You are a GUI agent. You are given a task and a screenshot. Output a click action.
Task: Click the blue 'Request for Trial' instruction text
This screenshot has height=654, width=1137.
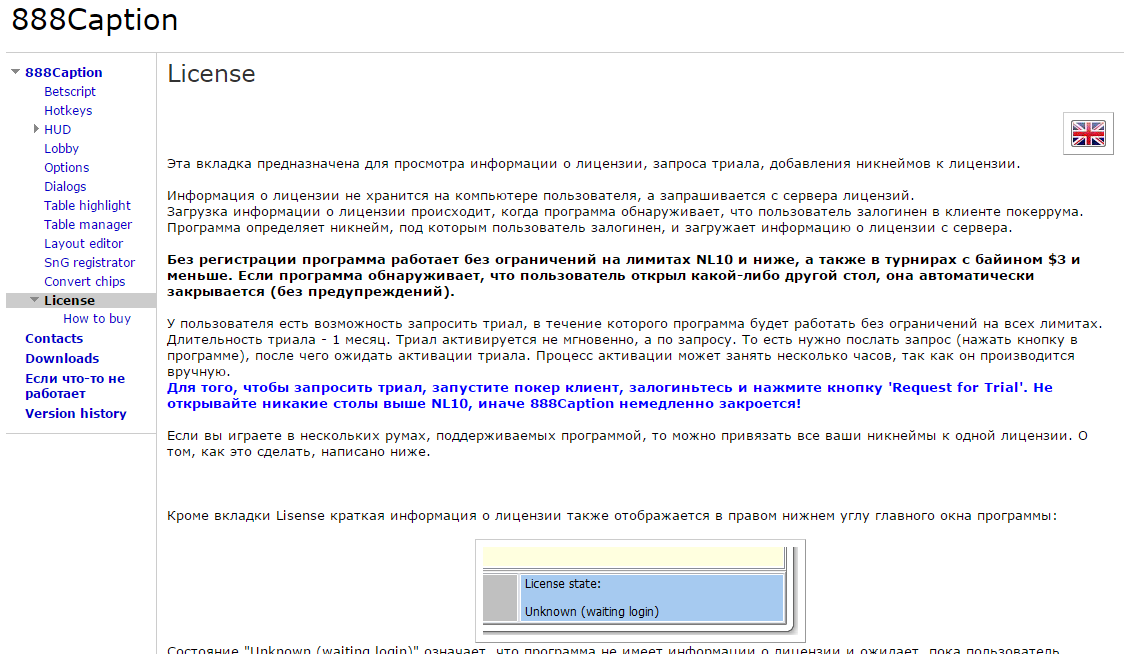tap(610, 395)
